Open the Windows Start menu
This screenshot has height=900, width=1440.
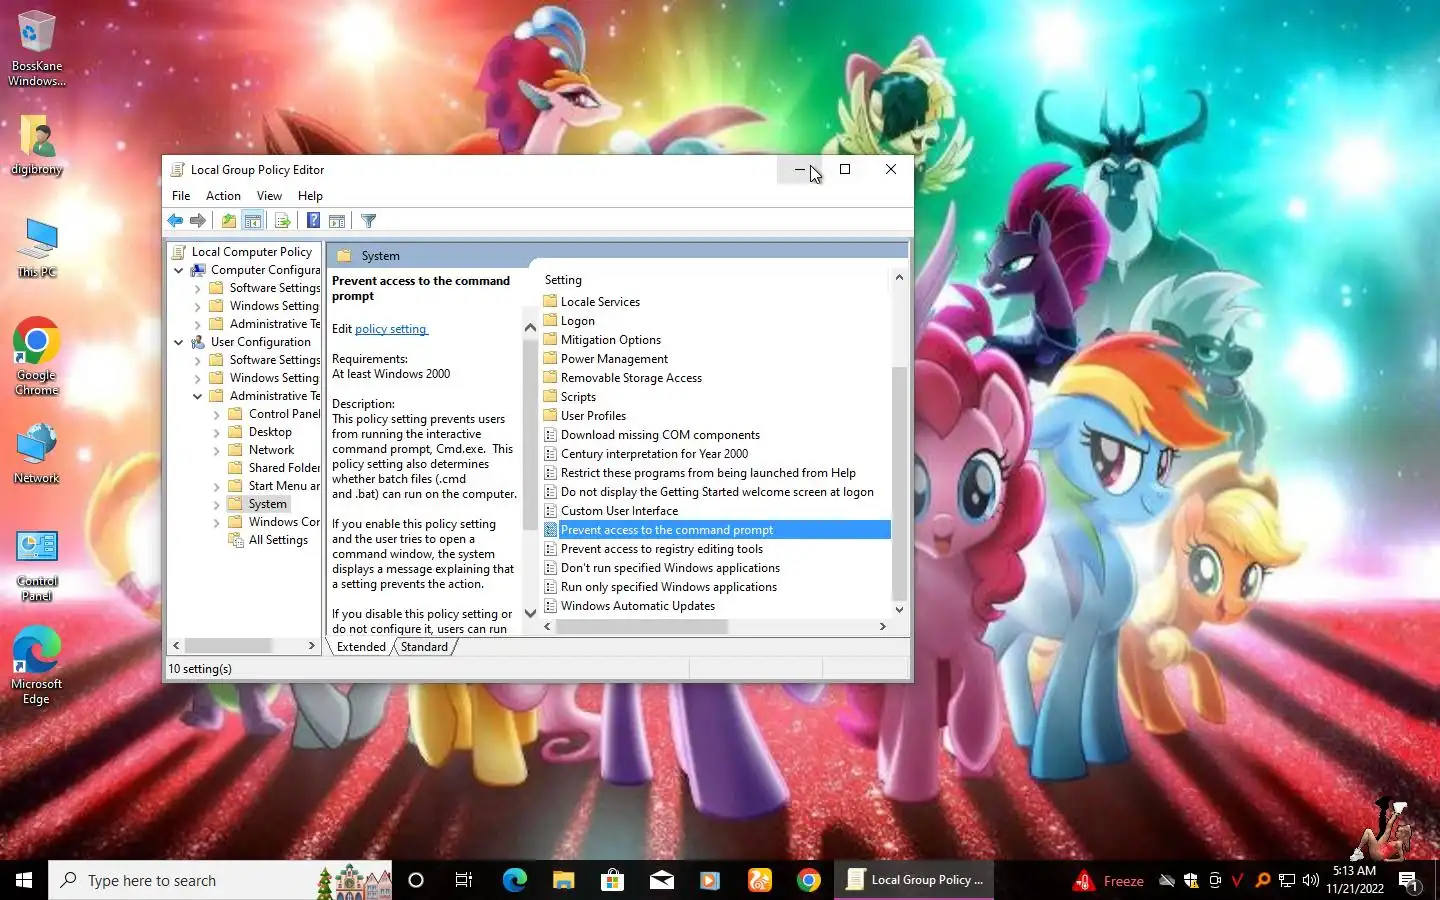click(24, 880)
